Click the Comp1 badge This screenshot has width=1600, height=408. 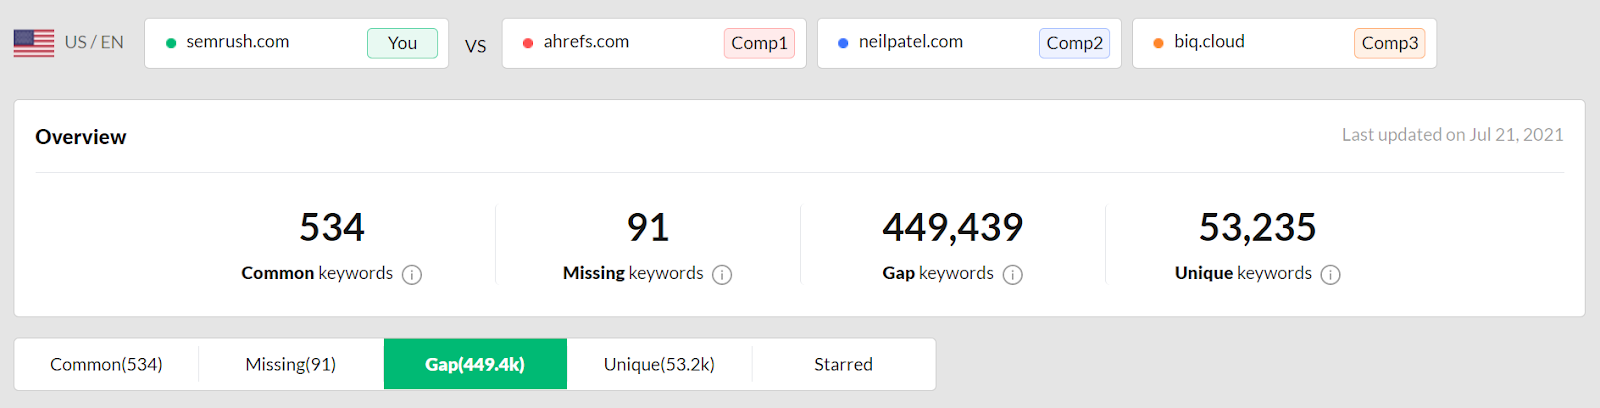pos(759,43)
